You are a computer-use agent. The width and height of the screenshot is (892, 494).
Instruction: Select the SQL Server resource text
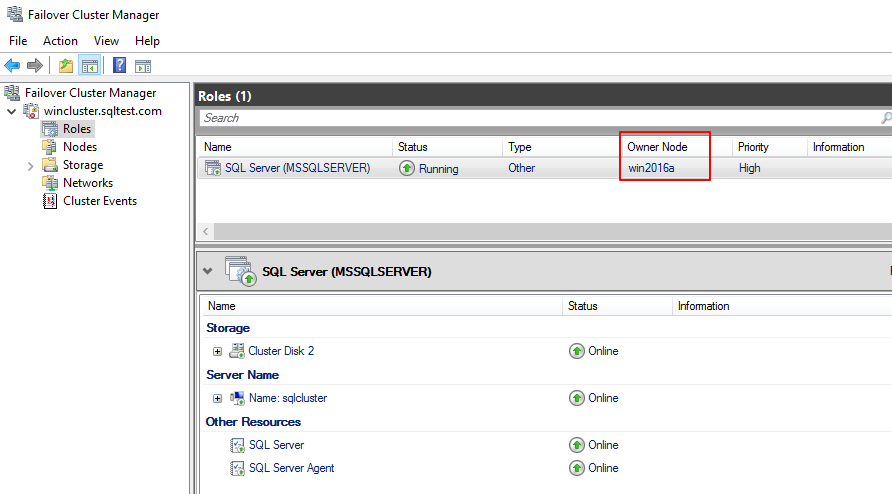[276, 445]
